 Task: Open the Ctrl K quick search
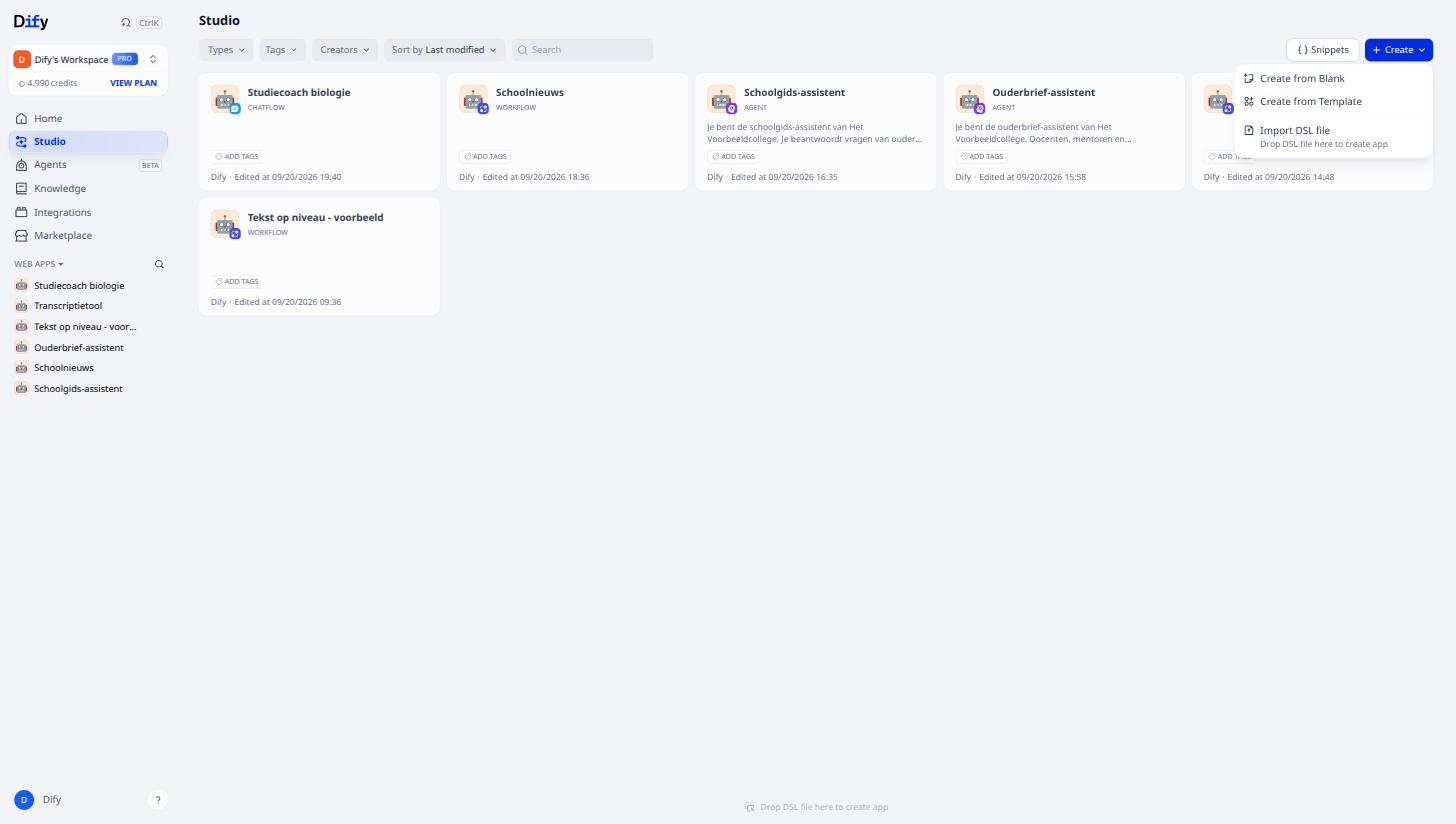[141, 22]
